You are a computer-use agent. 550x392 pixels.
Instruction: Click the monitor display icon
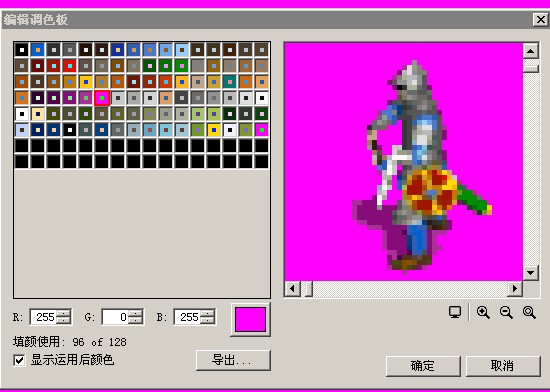[455, 312]
